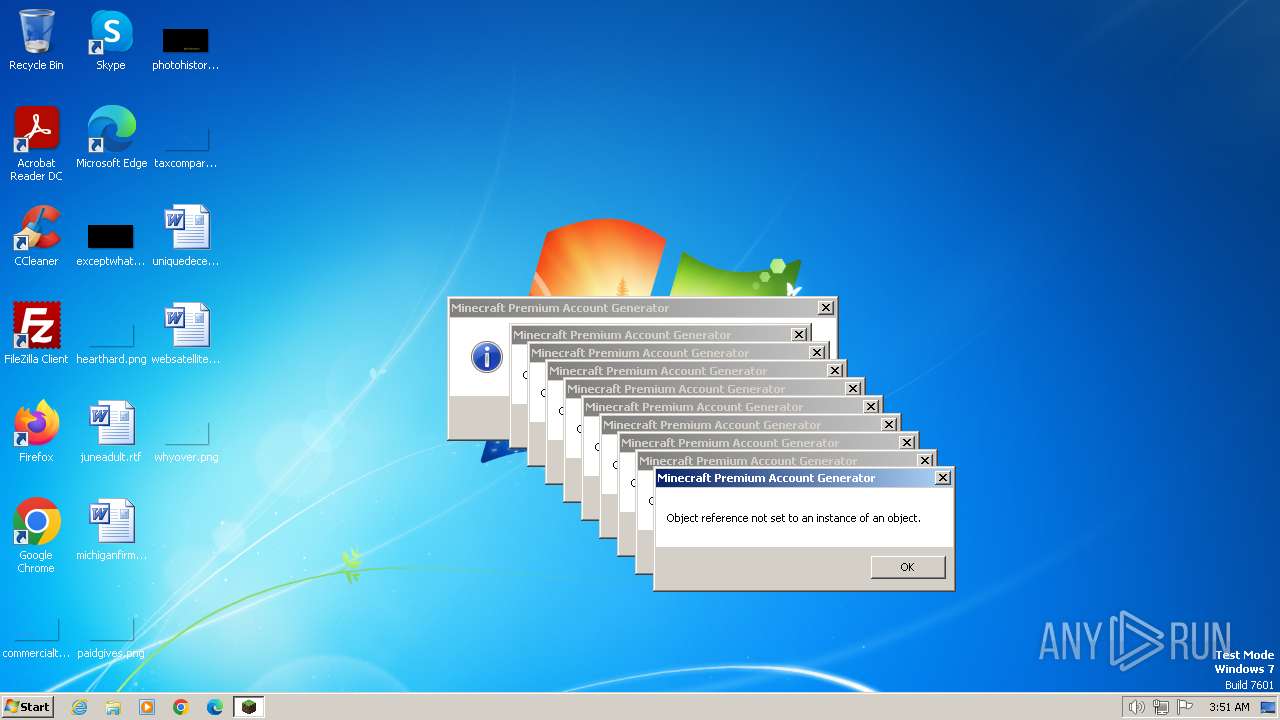This screenshot has width=1280, height=720.
Task: Select the Google Chrome desktop shortcut
Action: coord(36,536)
